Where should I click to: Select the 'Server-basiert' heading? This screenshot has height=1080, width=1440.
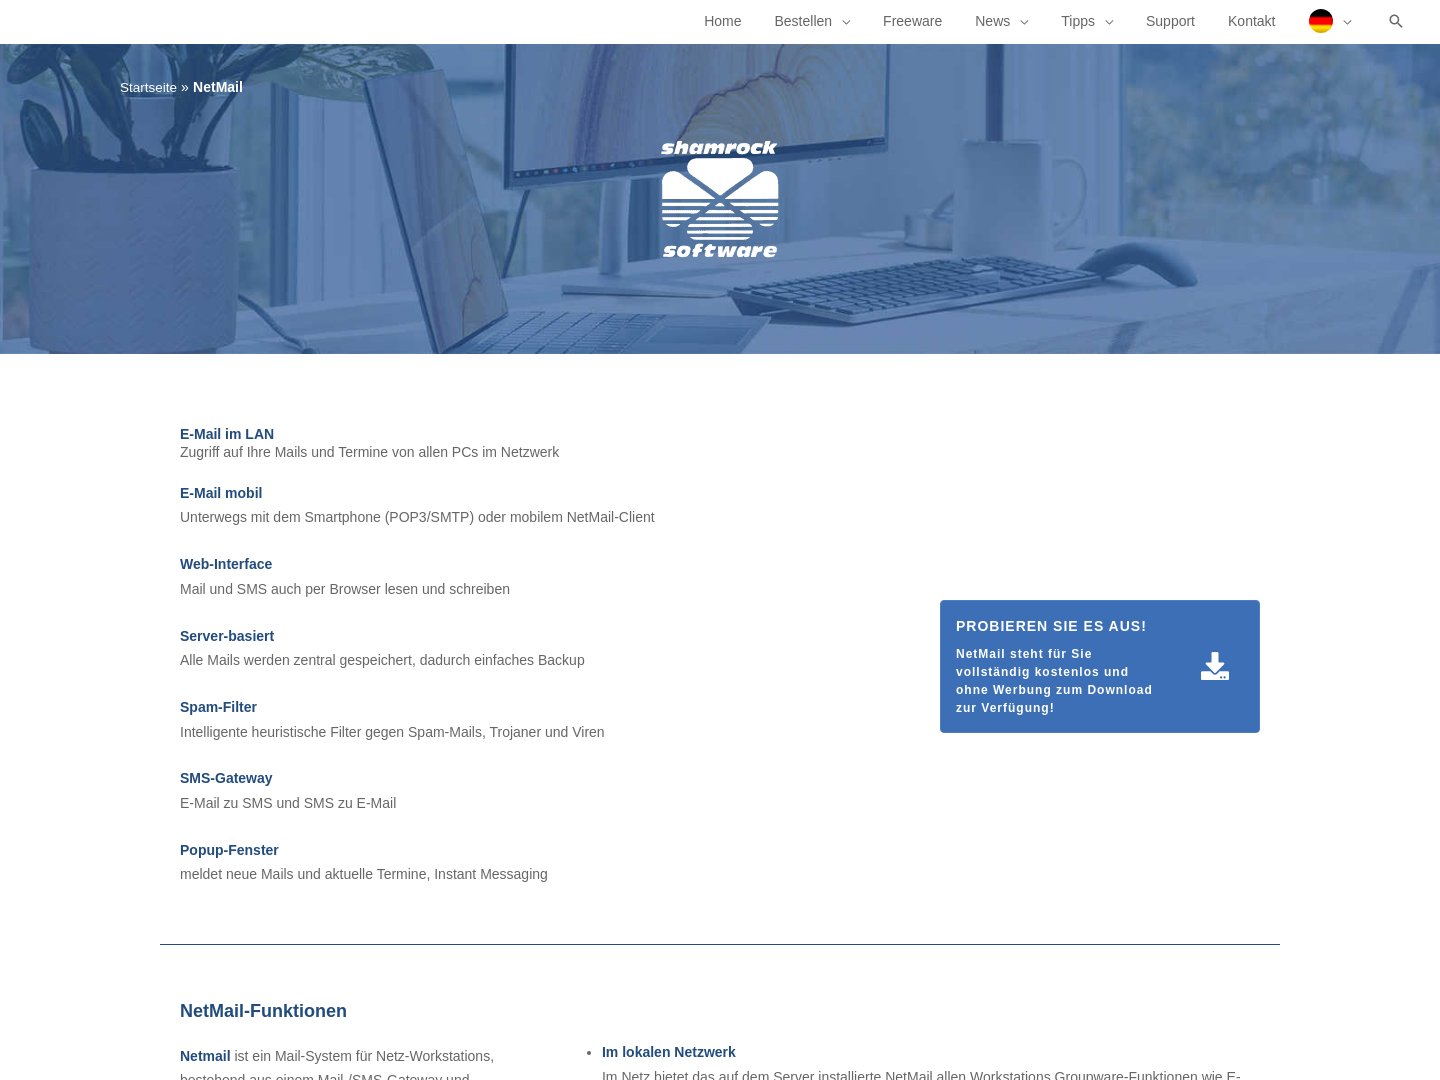coord(227,636)
